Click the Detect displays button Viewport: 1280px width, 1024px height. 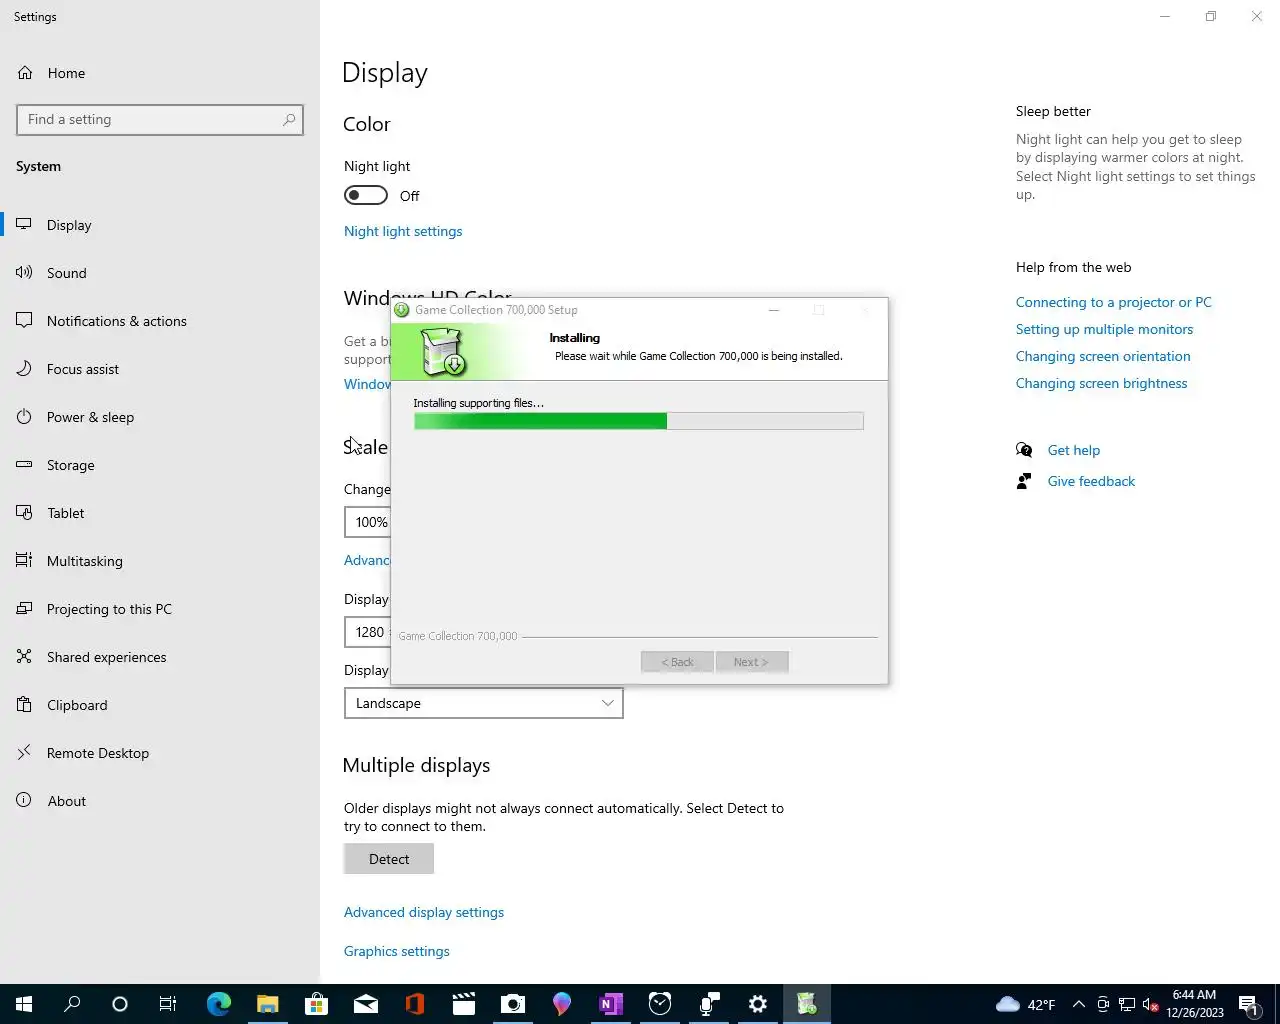click(389, 859)
